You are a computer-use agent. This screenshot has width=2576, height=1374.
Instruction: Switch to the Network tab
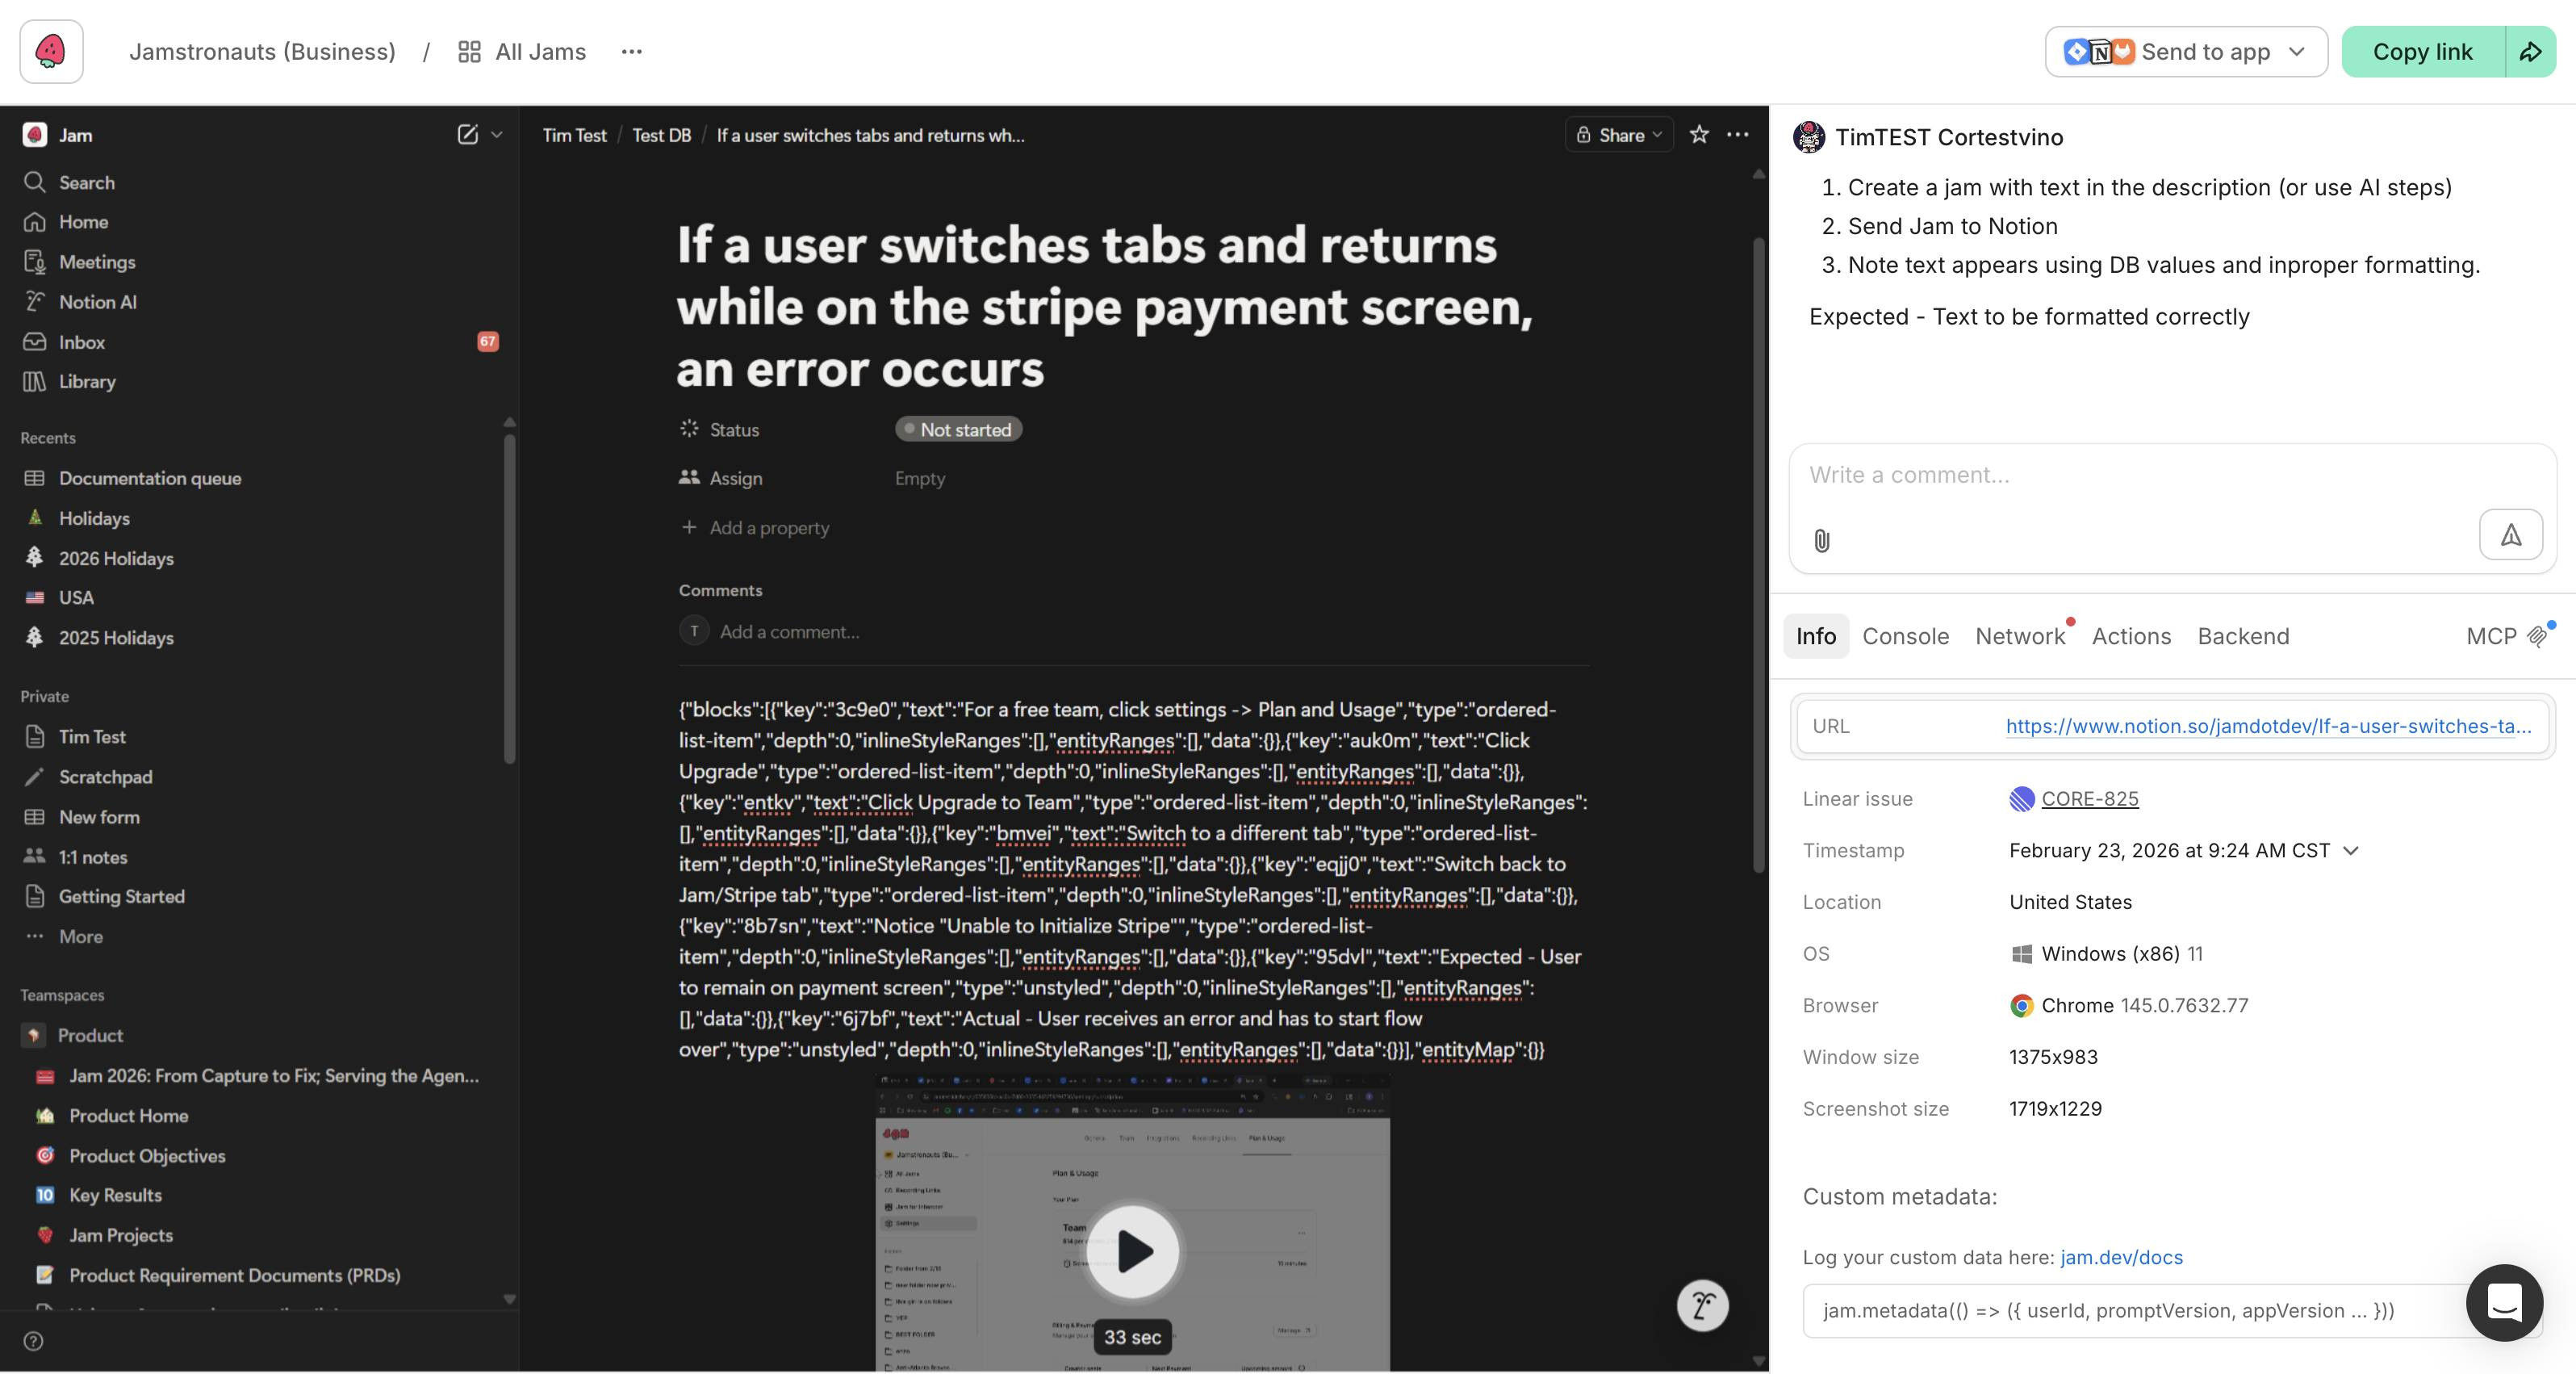pos(2019,637)
